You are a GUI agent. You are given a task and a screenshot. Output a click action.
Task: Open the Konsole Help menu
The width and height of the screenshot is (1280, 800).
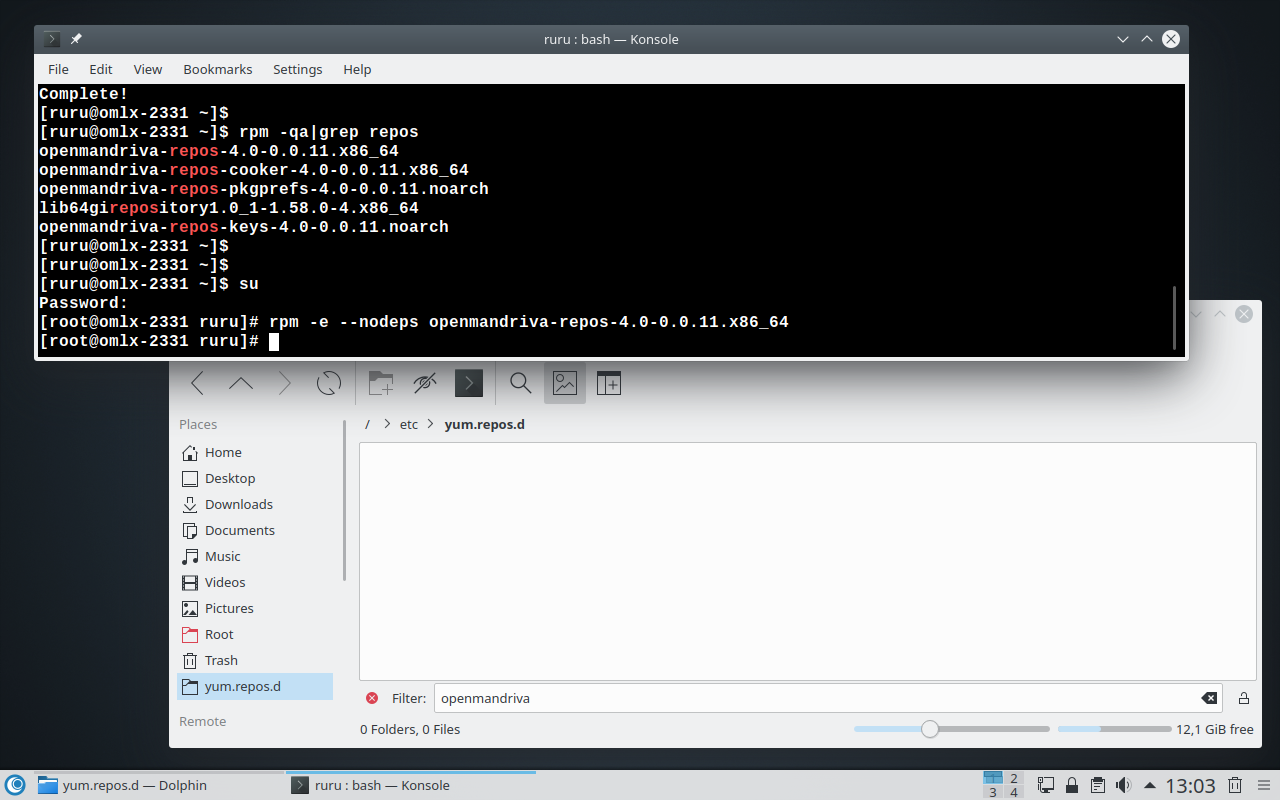357,69
